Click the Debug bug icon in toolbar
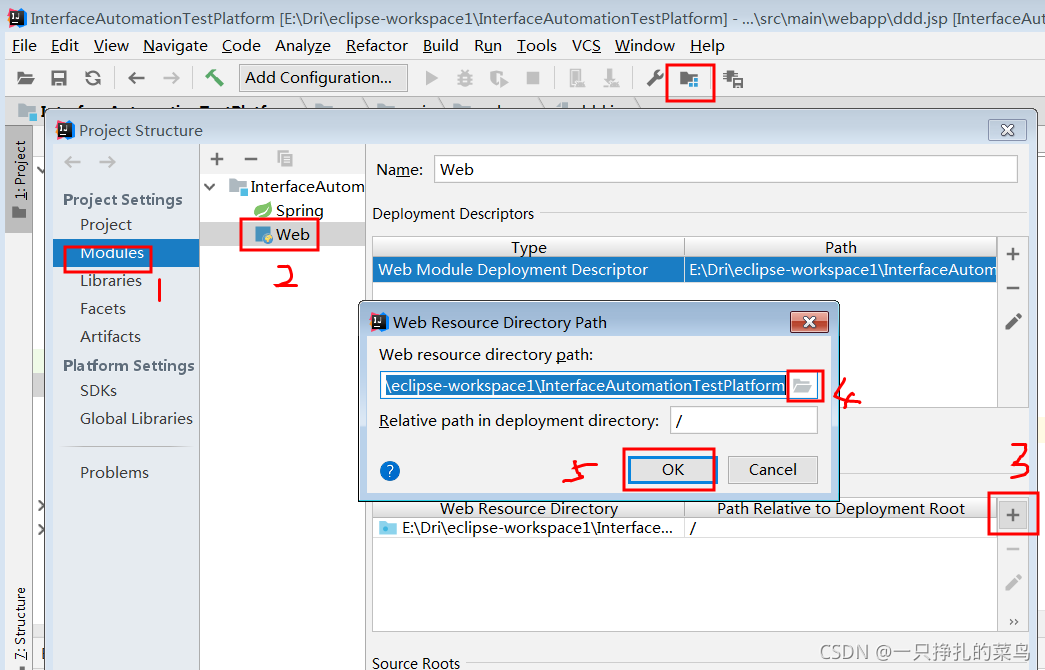Image resolution: width=1045 pixels, height=670 pixels. tap(465, 79)
